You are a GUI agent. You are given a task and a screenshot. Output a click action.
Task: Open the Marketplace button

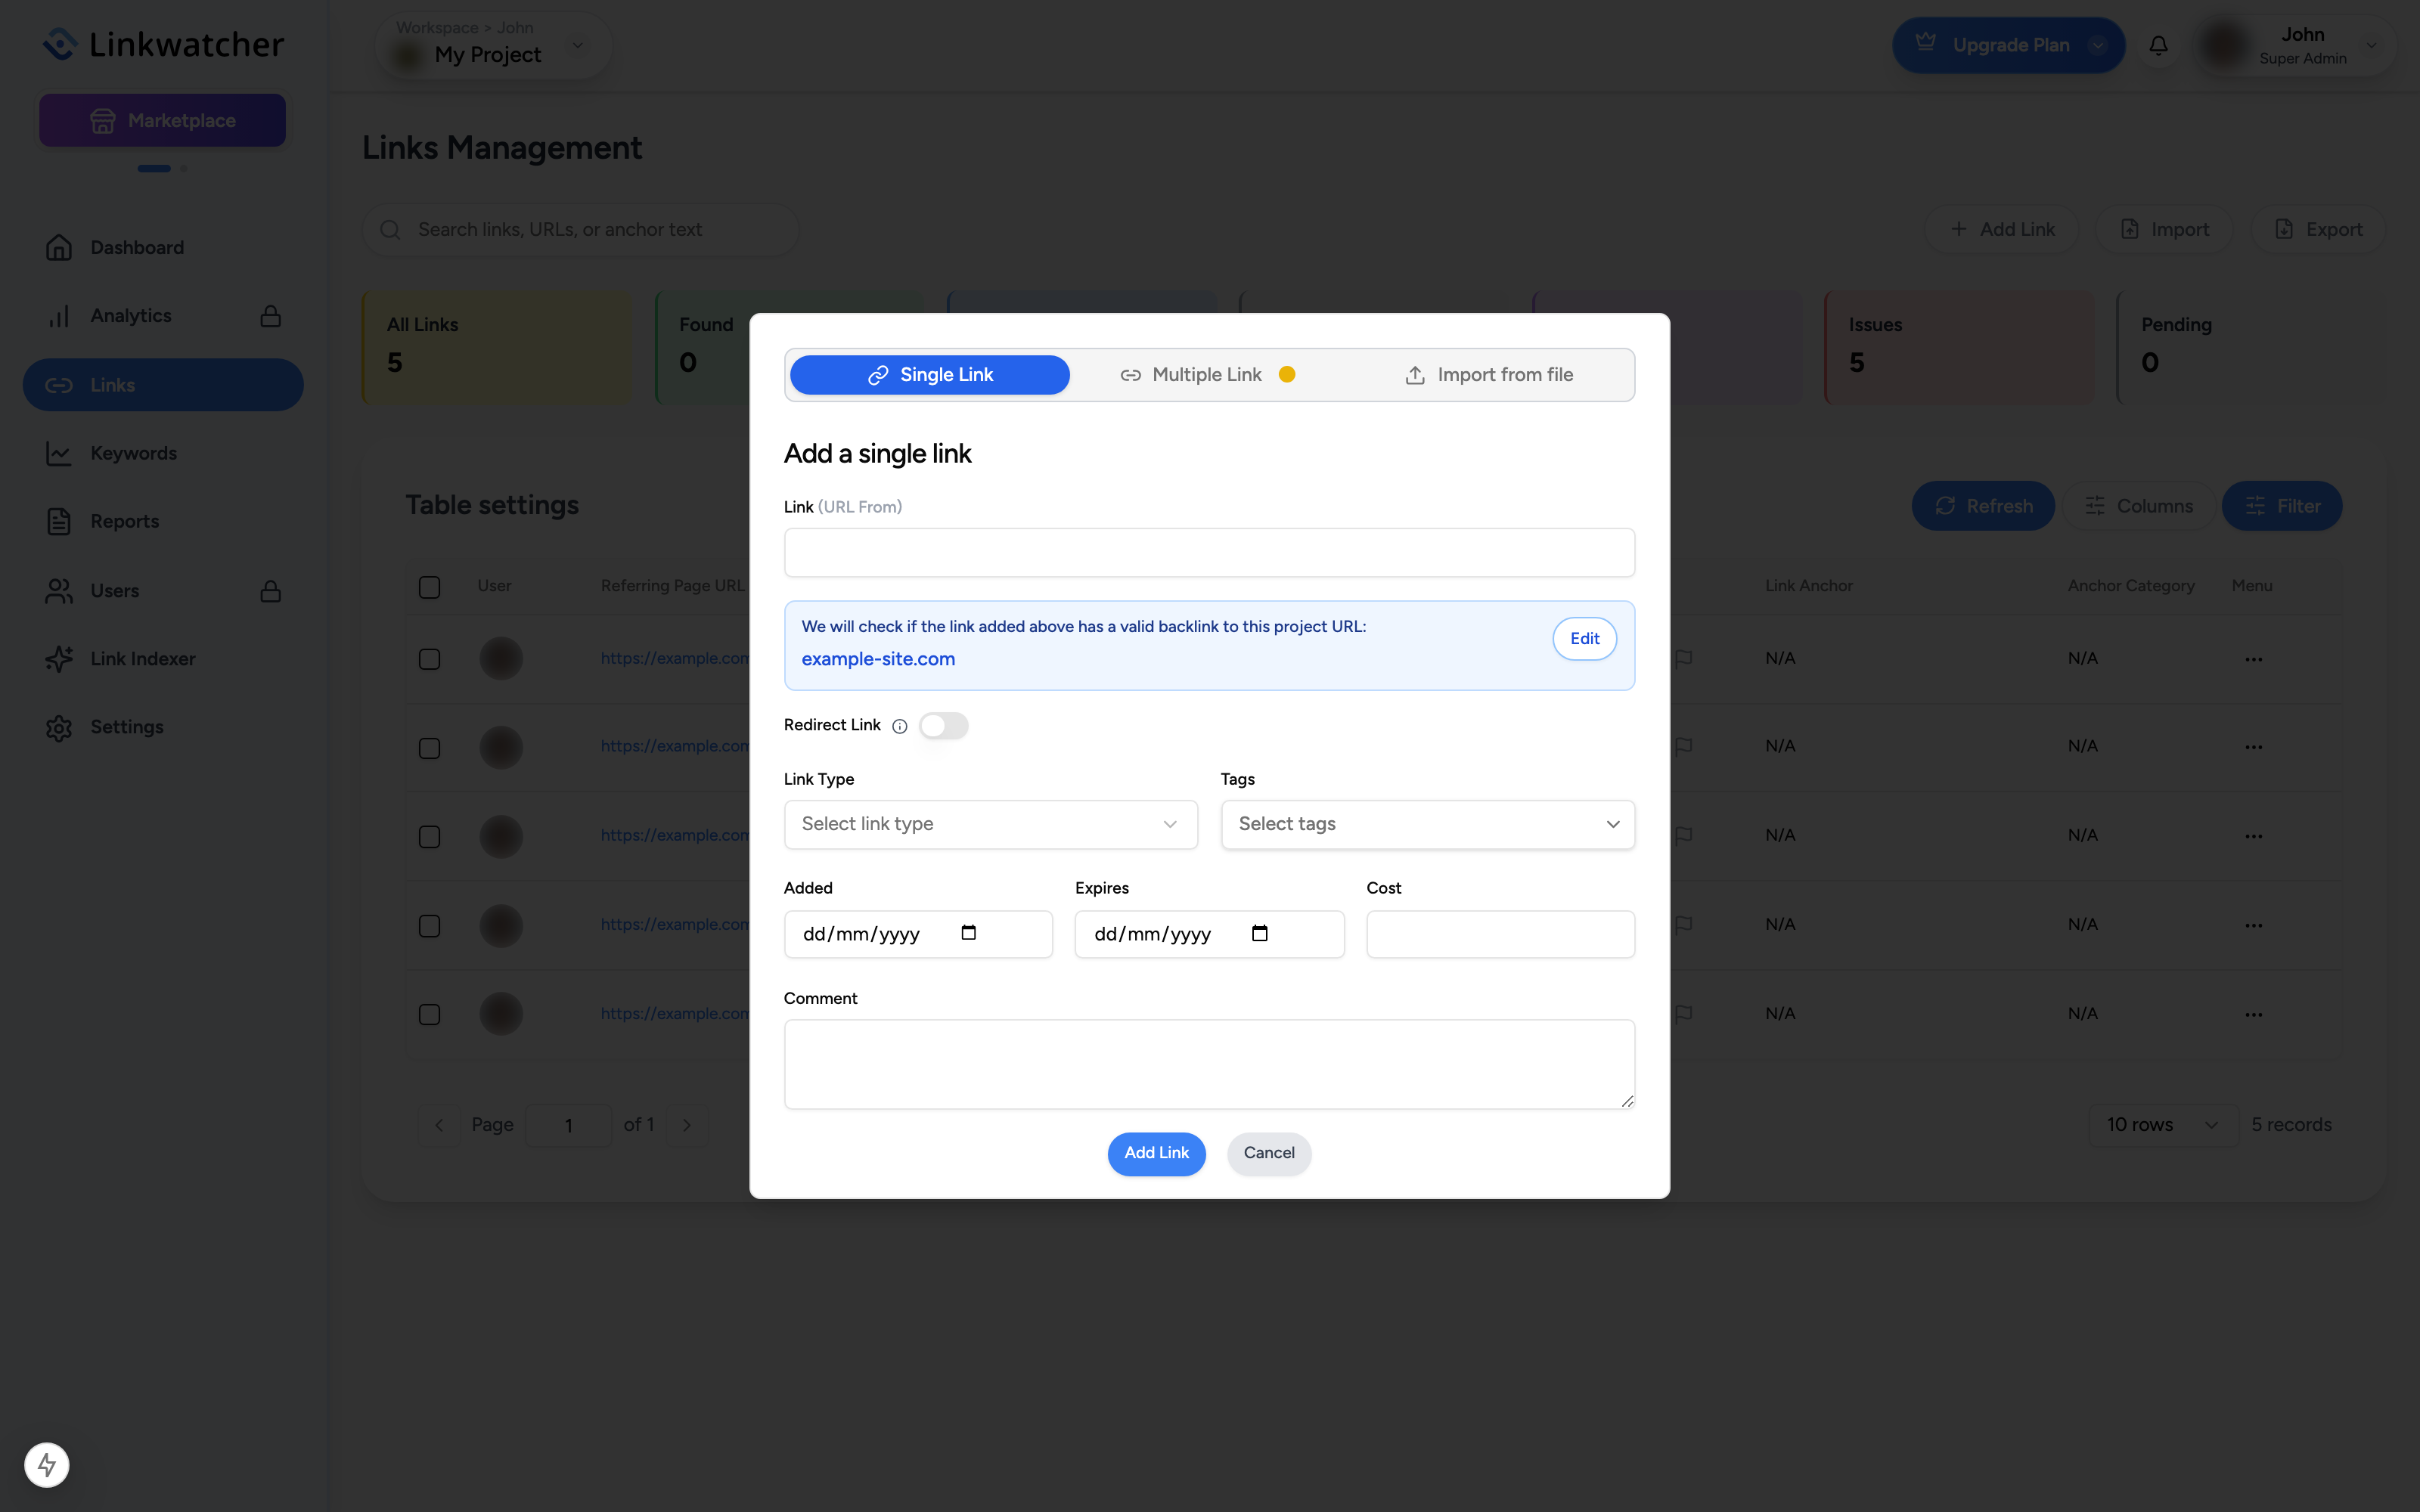[x=162, y=121]
